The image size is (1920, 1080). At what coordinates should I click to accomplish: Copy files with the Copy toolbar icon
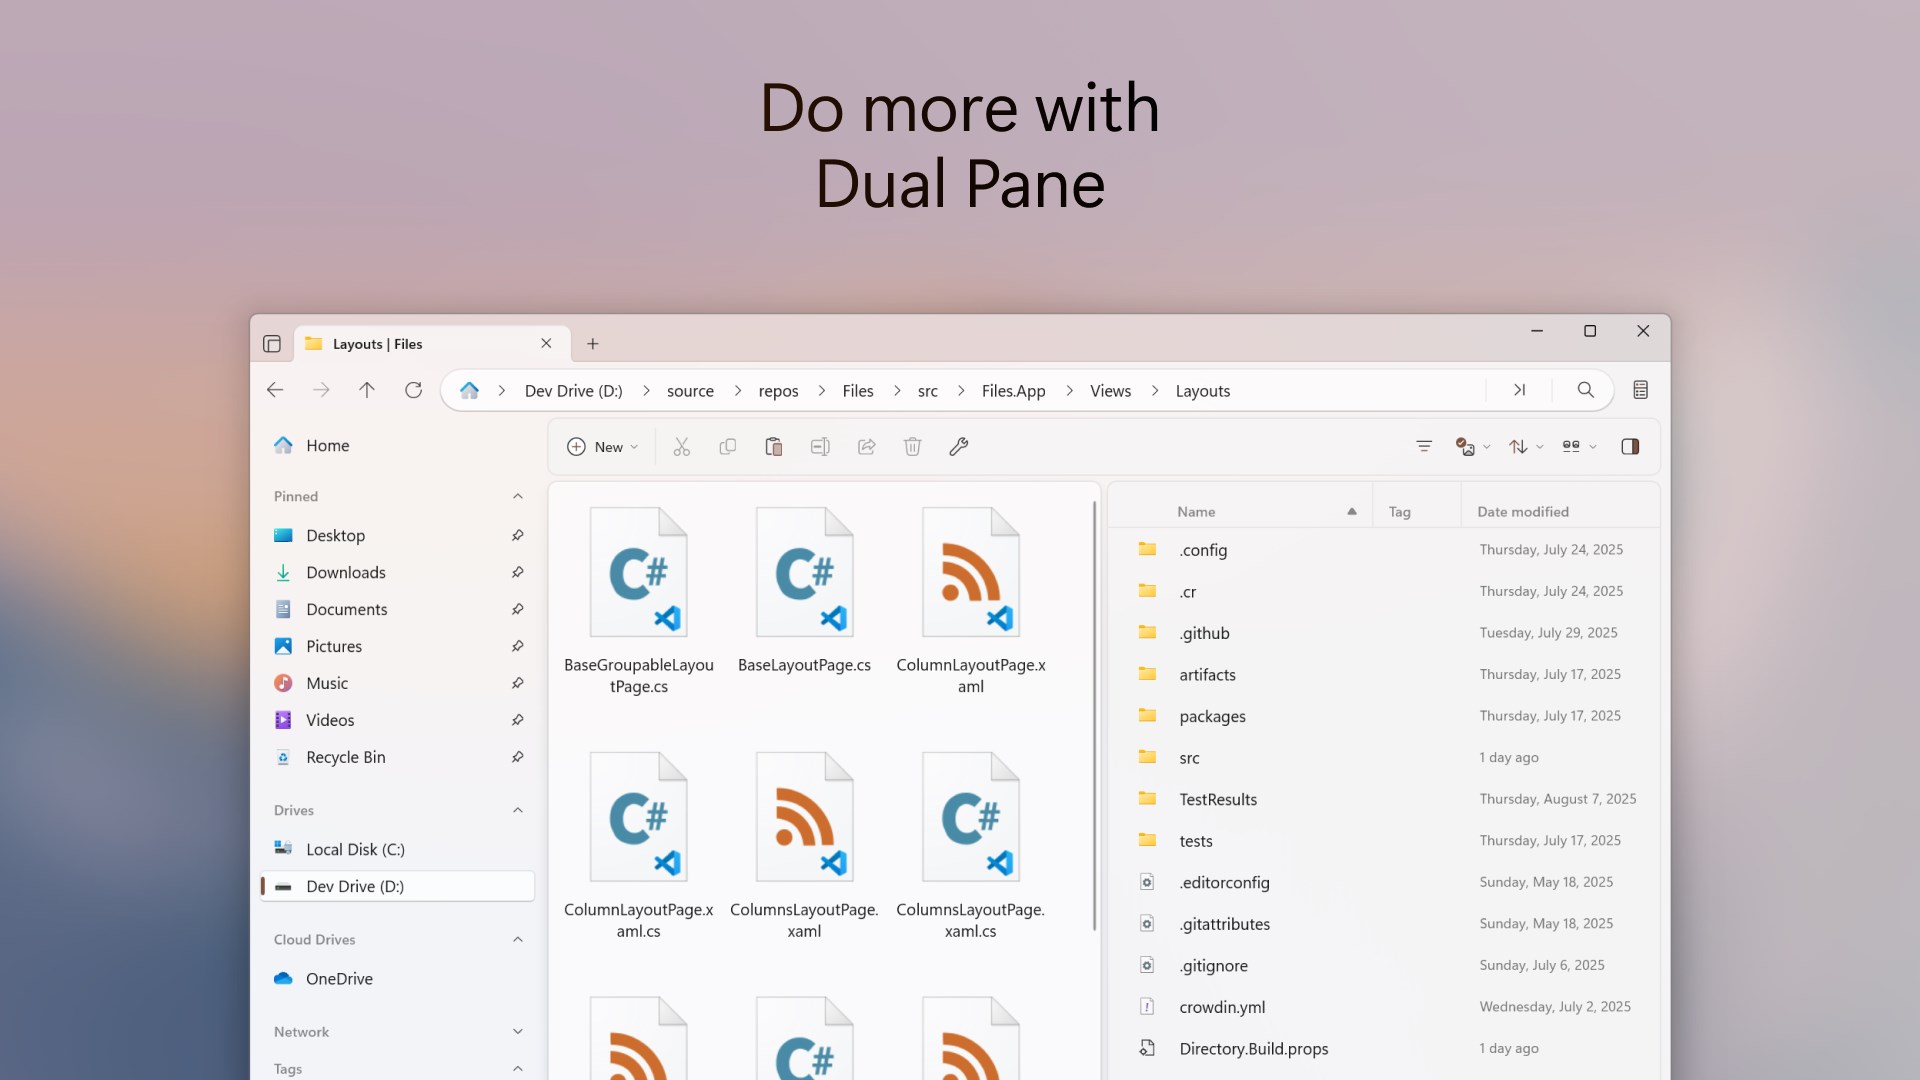pos(728,447)
